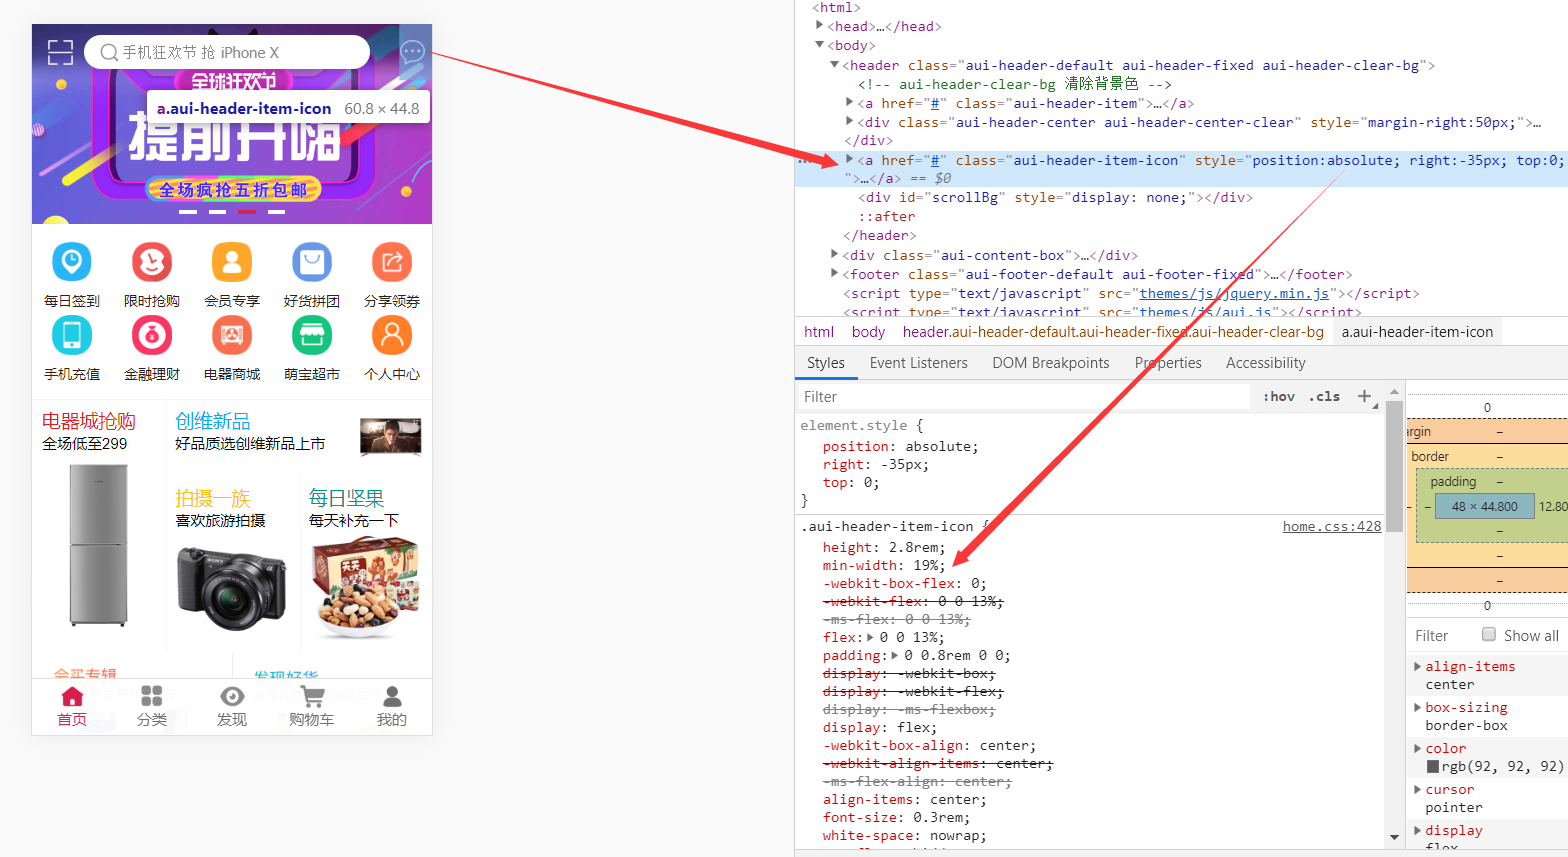Toggle the :hov element state button
This screenshot has width=1568, height=857.
coord(1279,396)
